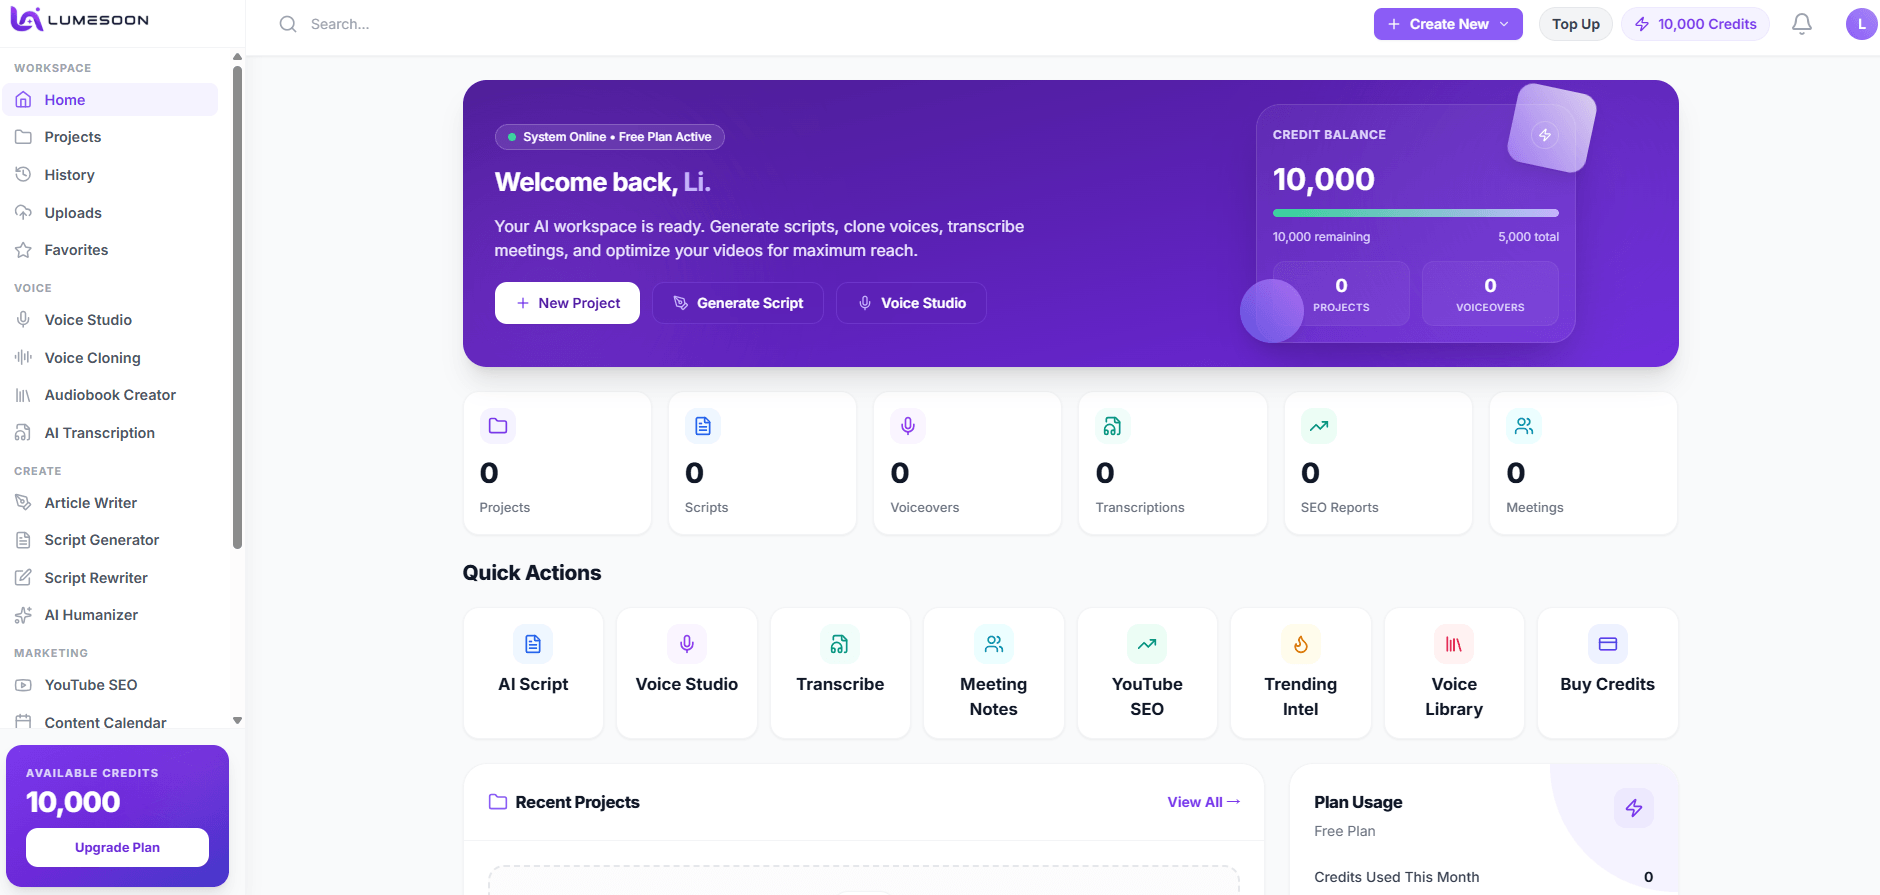Open History in the sidebar
Viewport: 1880px width, 895px height.
(110, 175)
